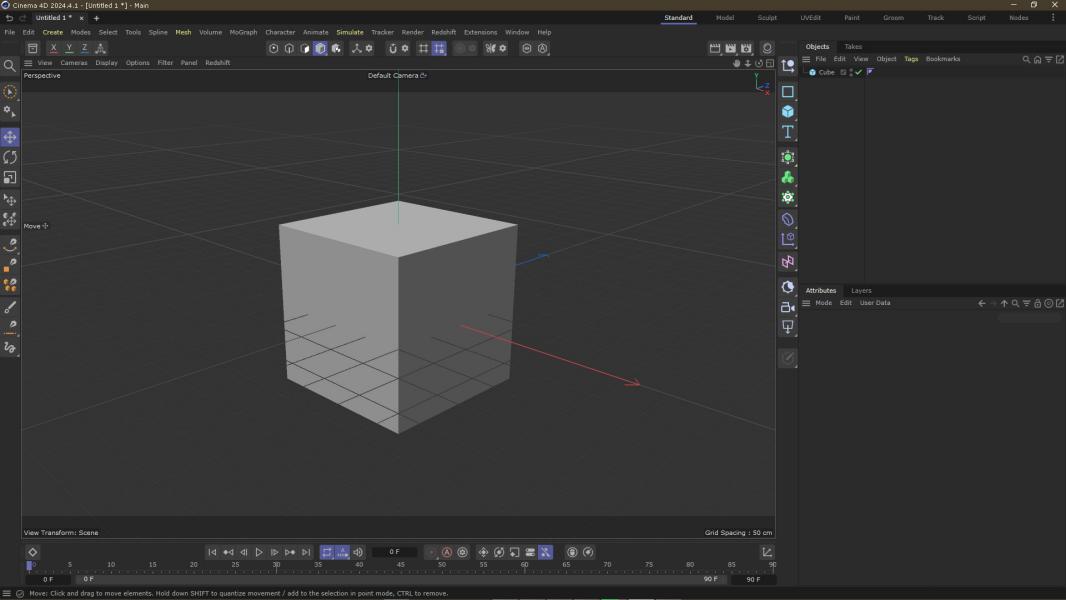Open the Simulate menu
This screenshot has width=1066, height=600.
pos(349,32)
